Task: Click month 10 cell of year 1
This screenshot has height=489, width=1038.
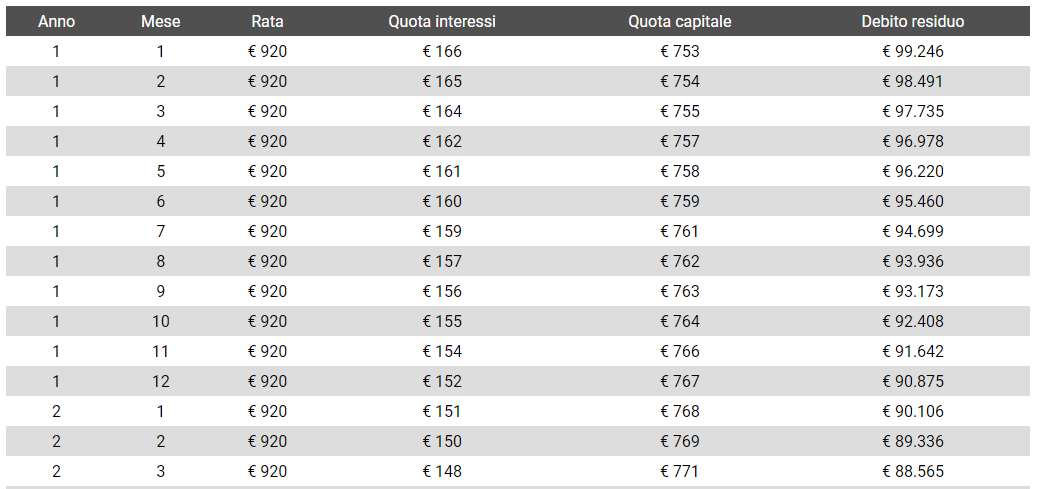Action: click(x=160, y=321)
